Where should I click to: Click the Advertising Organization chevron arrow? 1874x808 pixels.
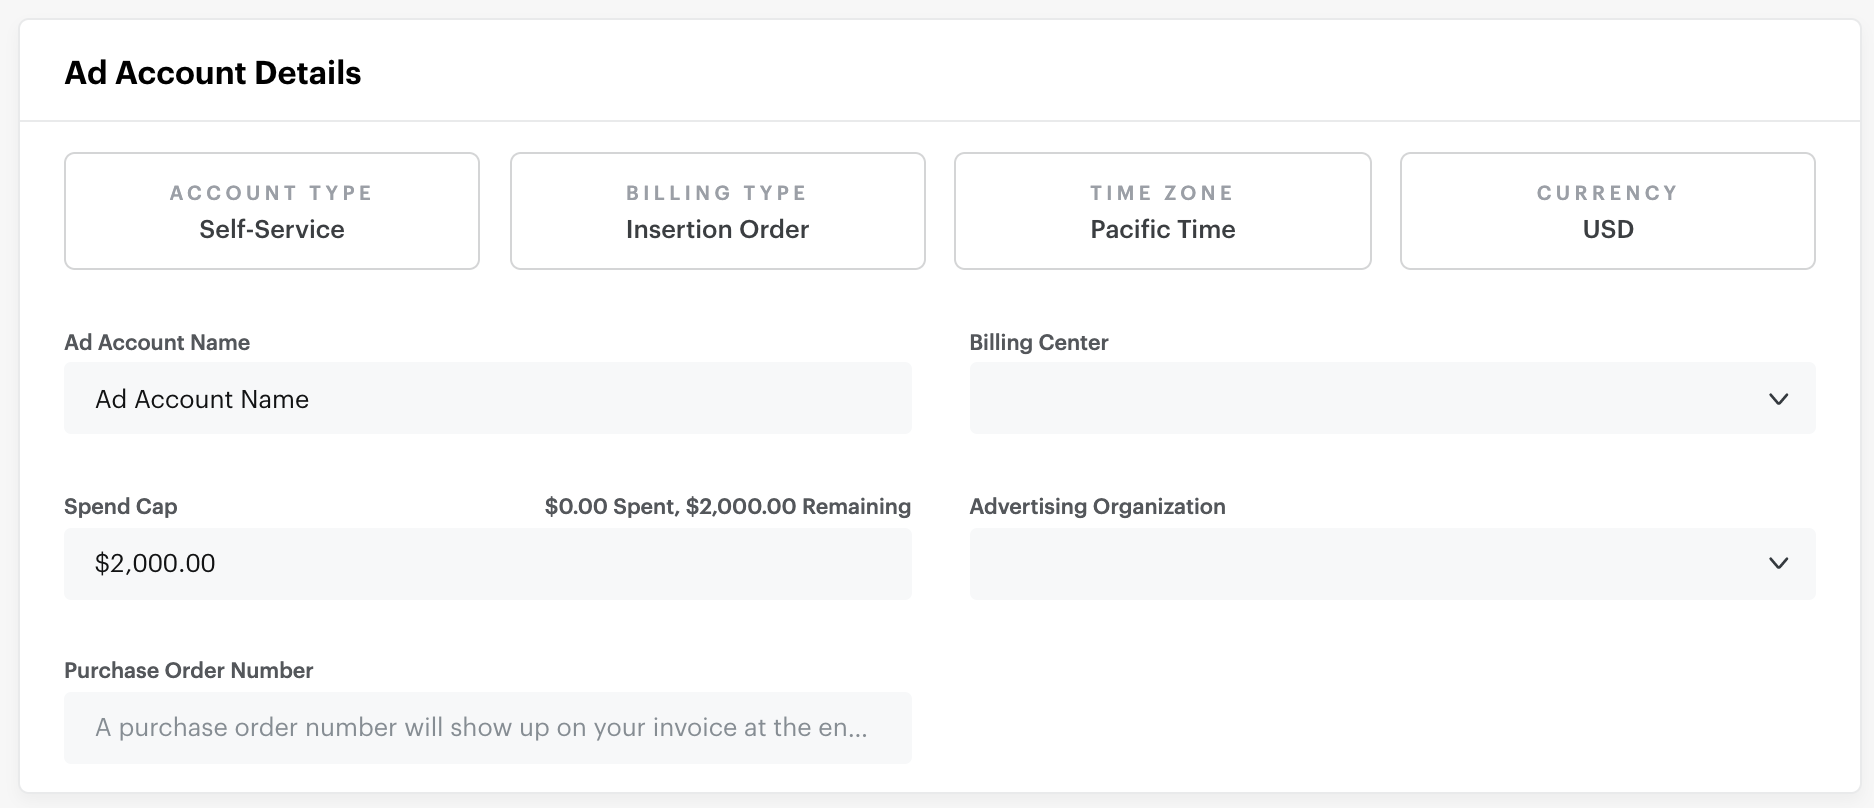[x=1779, y=563]
